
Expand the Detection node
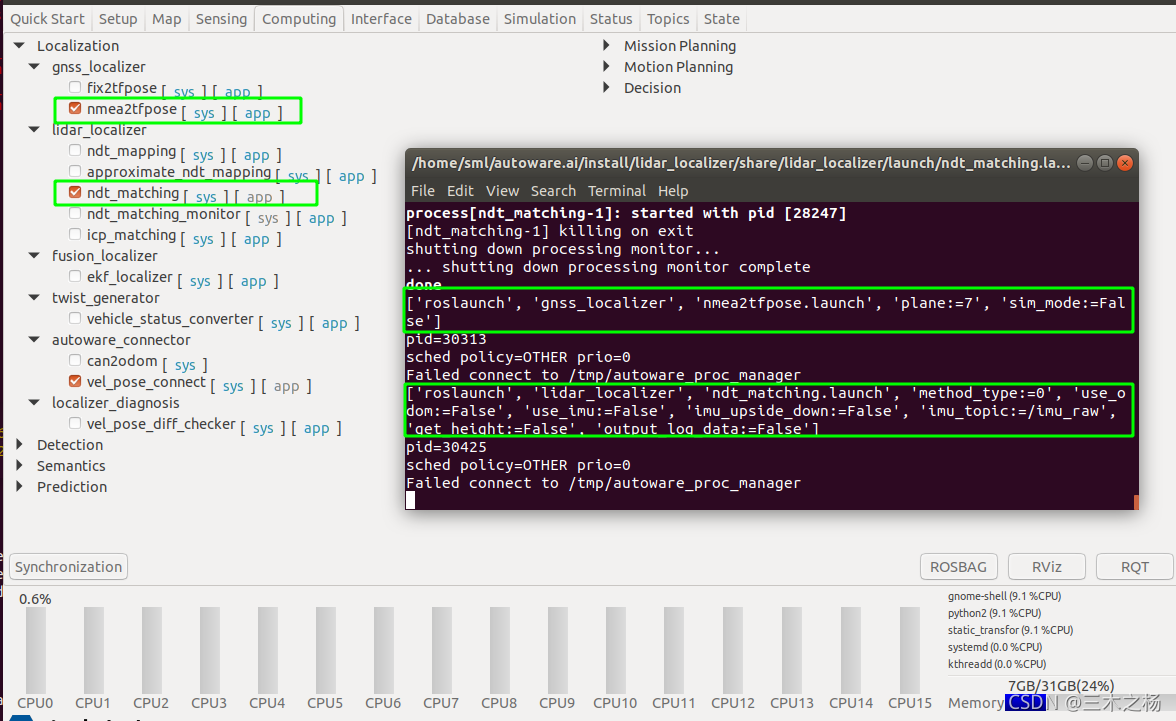tap(20, 445)
